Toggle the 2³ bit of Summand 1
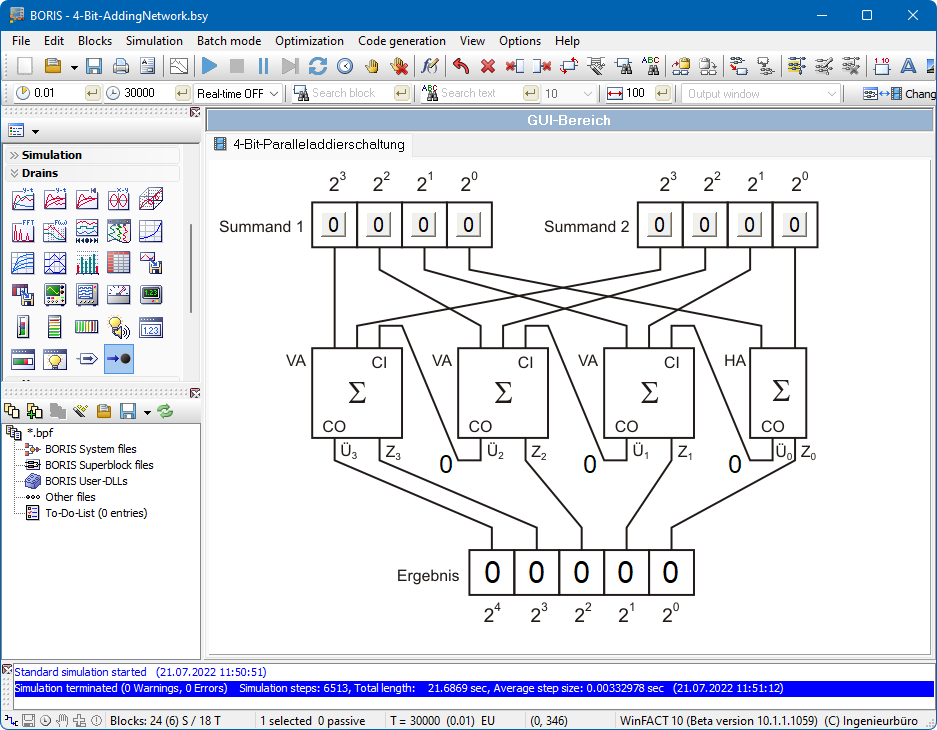Screen dimensions: 937x730 pos(333,224)
